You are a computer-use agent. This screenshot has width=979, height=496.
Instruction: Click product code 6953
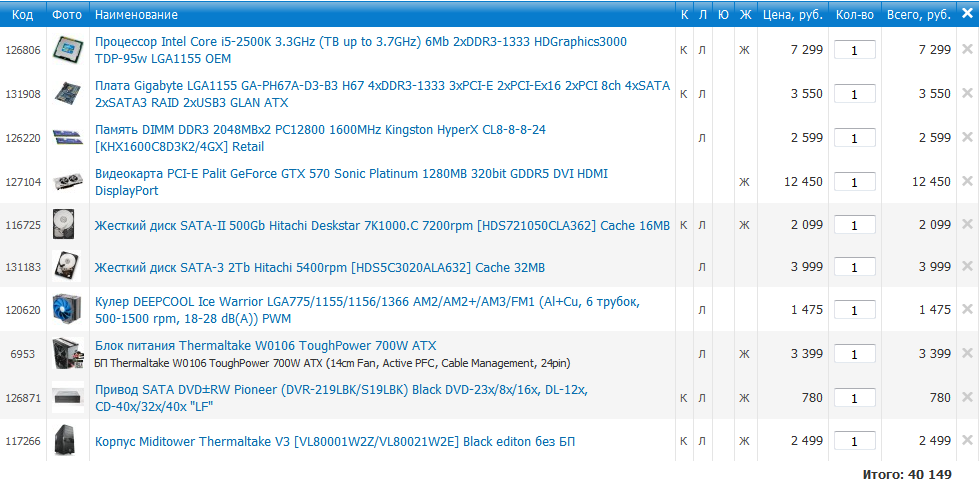click(x=22, y=354)
